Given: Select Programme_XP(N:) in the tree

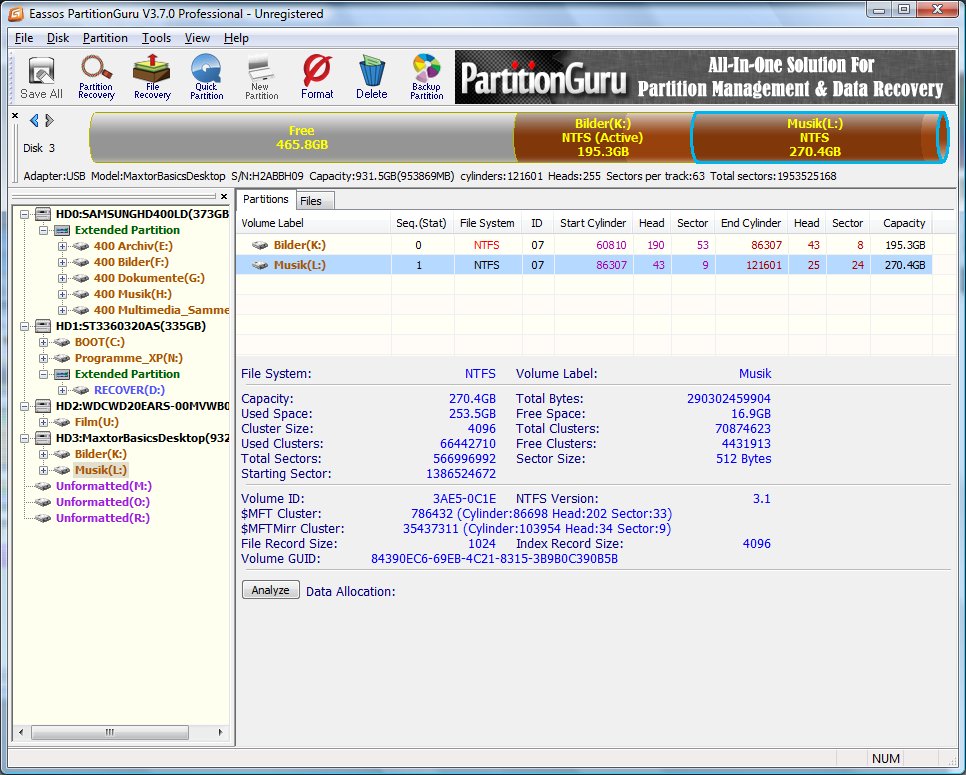Looking at the screenshot, I should [x=129, y=358].
